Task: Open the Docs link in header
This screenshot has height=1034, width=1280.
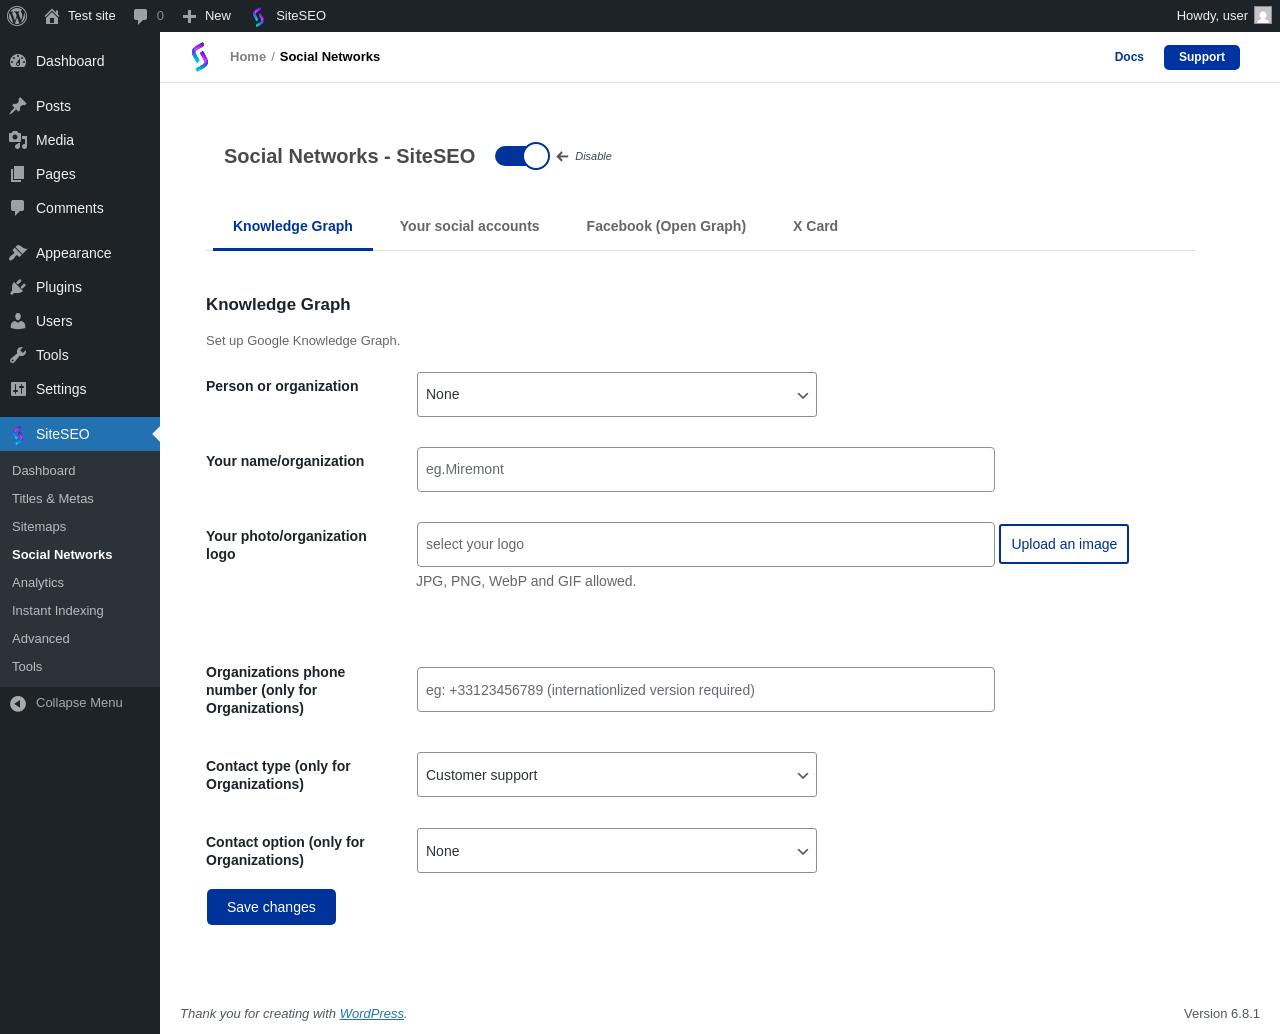Action: pos(1129,57)
